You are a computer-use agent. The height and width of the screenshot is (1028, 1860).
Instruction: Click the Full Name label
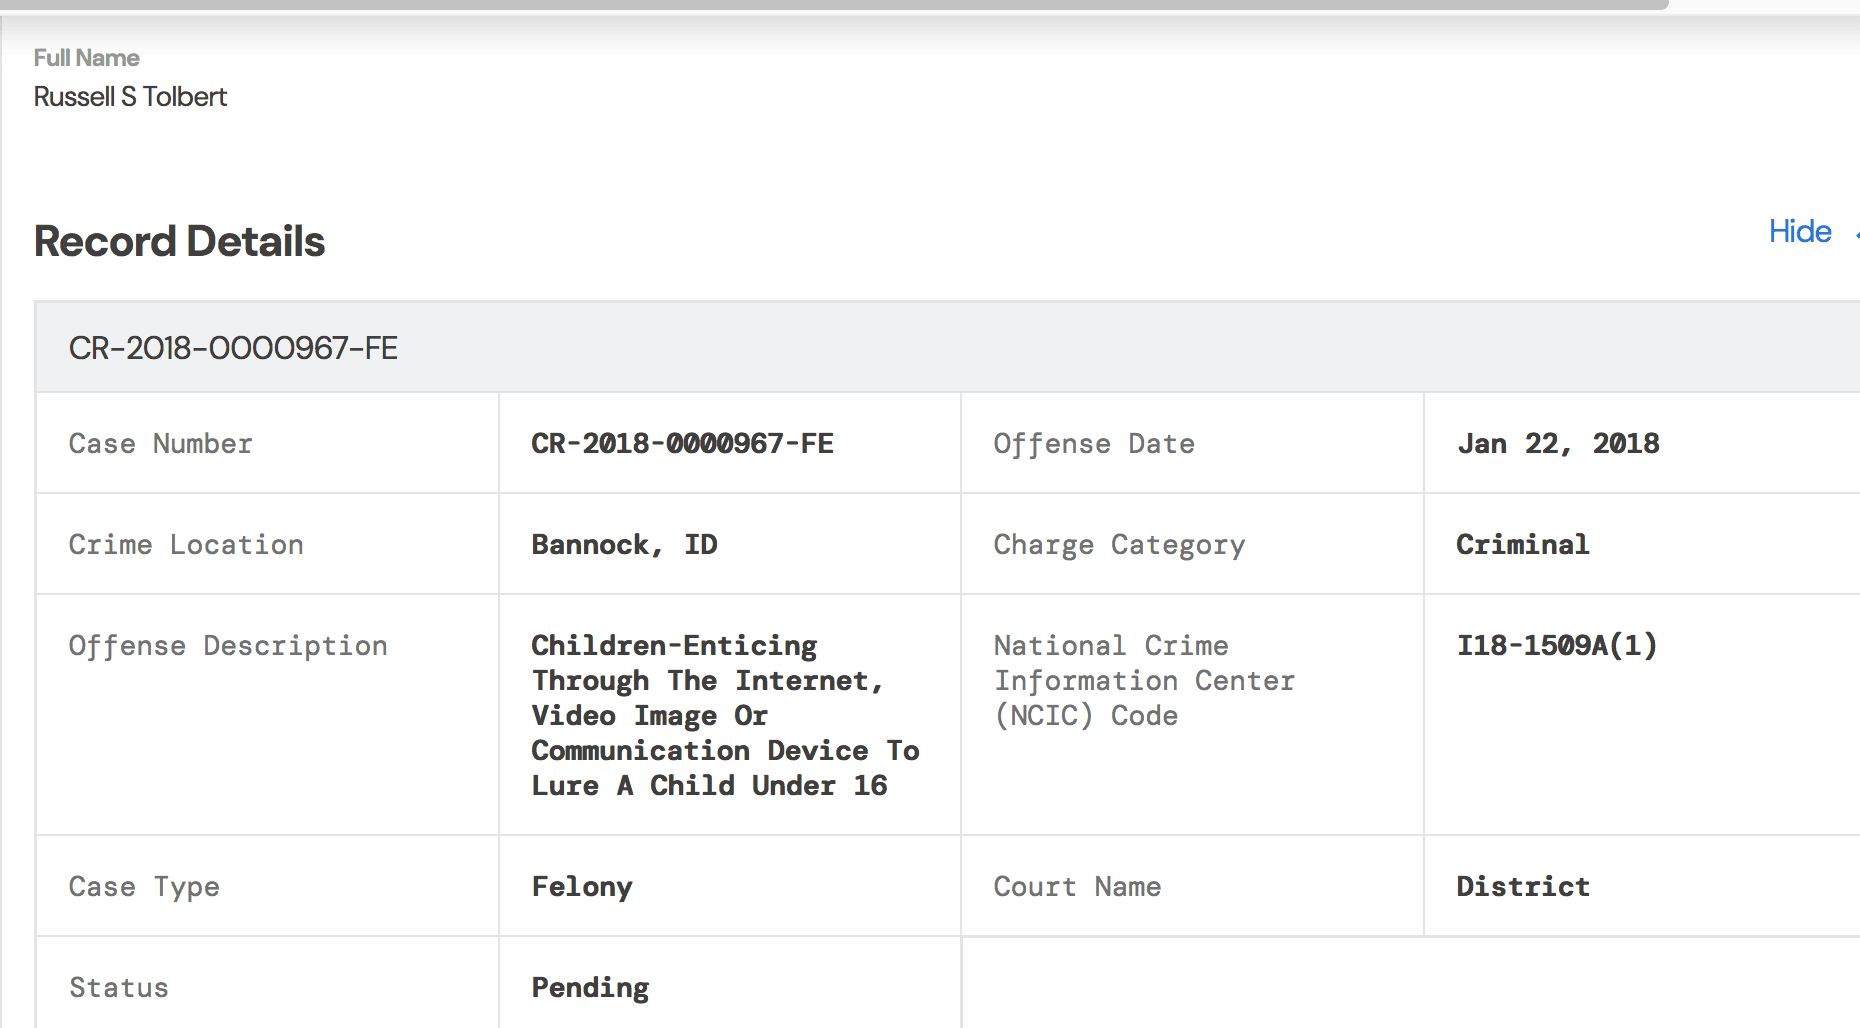point(86,58)
